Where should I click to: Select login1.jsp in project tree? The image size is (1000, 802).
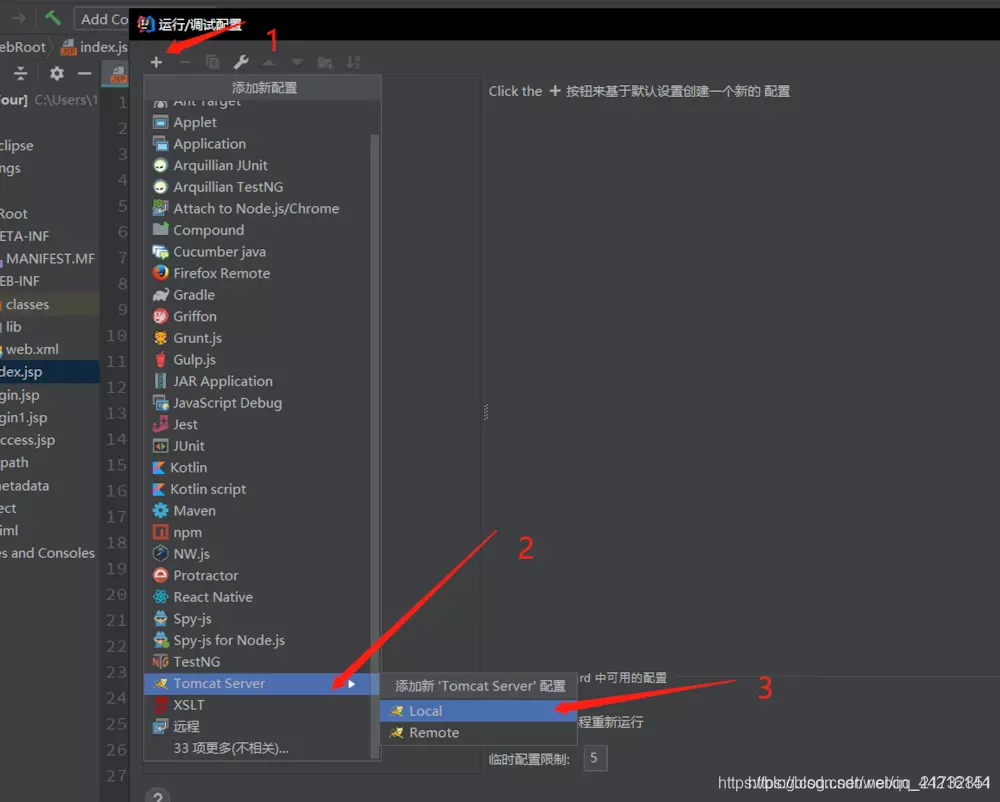49,418
